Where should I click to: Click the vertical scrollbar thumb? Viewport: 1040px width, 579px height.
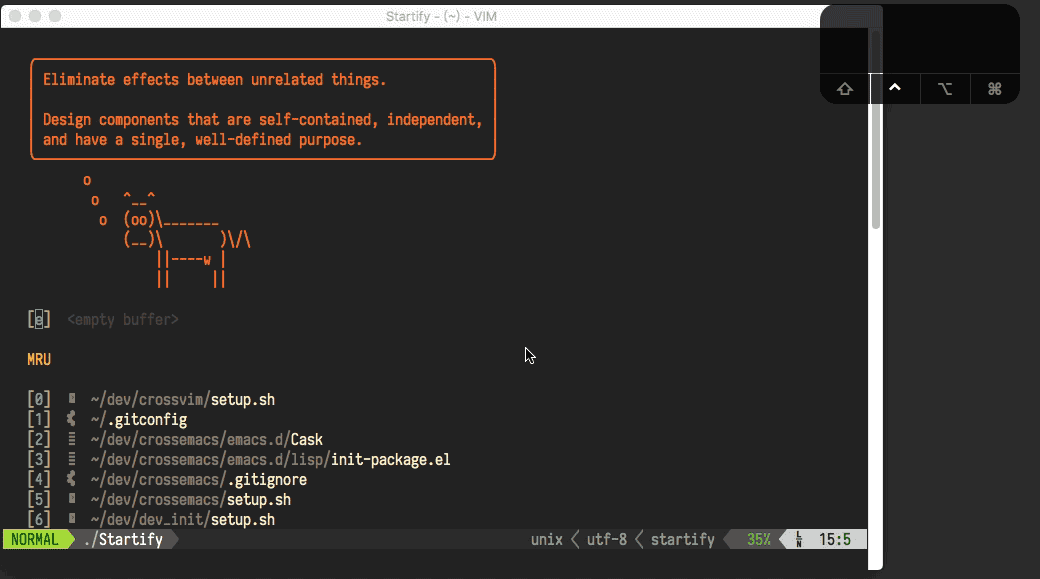876,130
